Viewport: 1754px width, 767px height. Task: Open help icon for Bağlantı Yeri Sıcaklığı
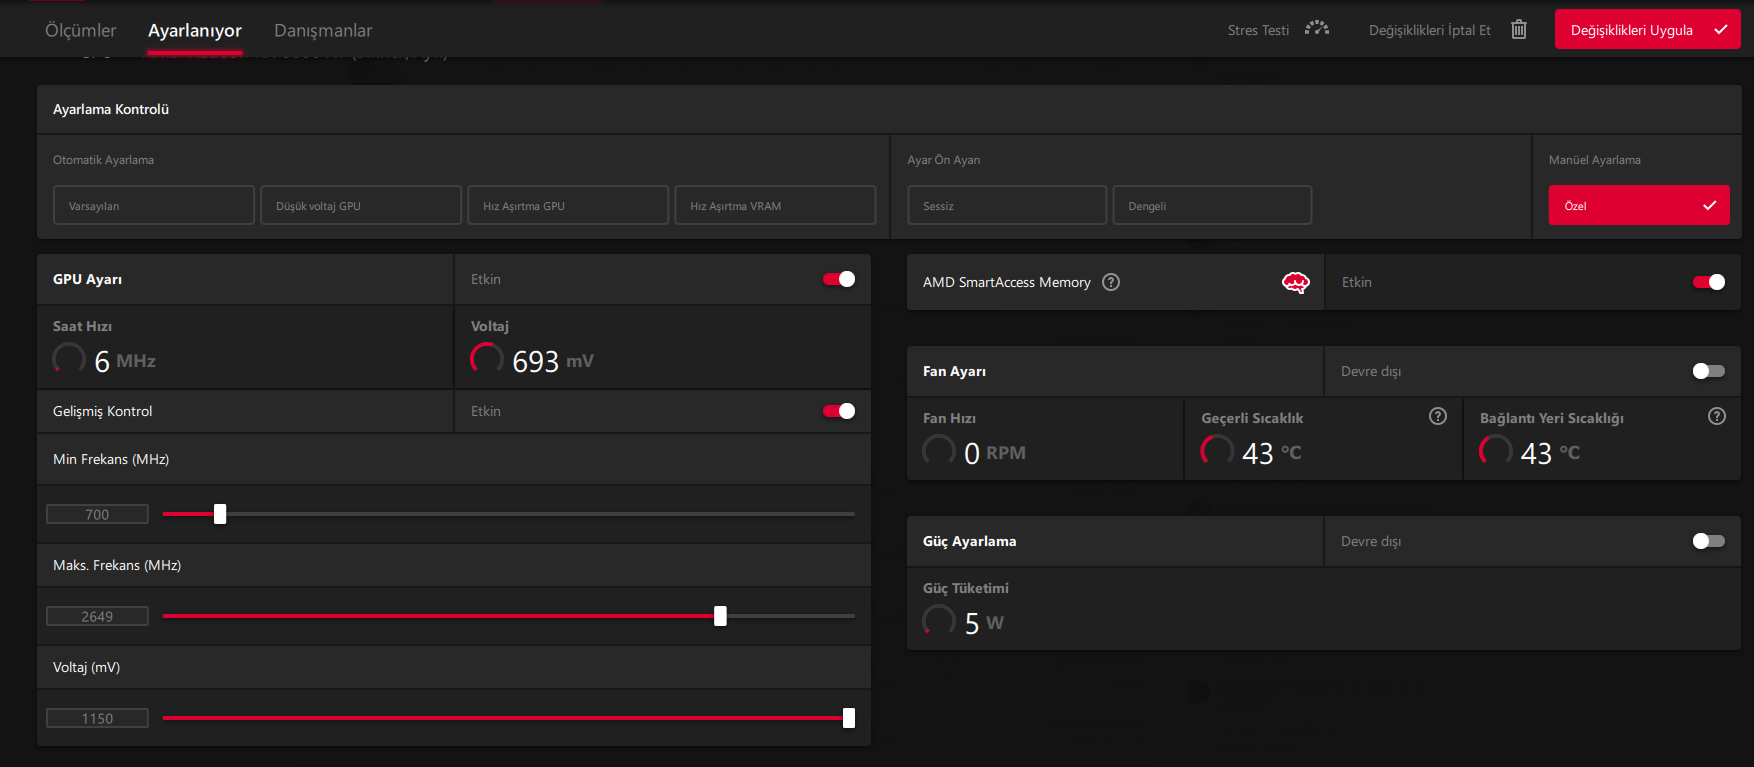tap(1717, 416)
